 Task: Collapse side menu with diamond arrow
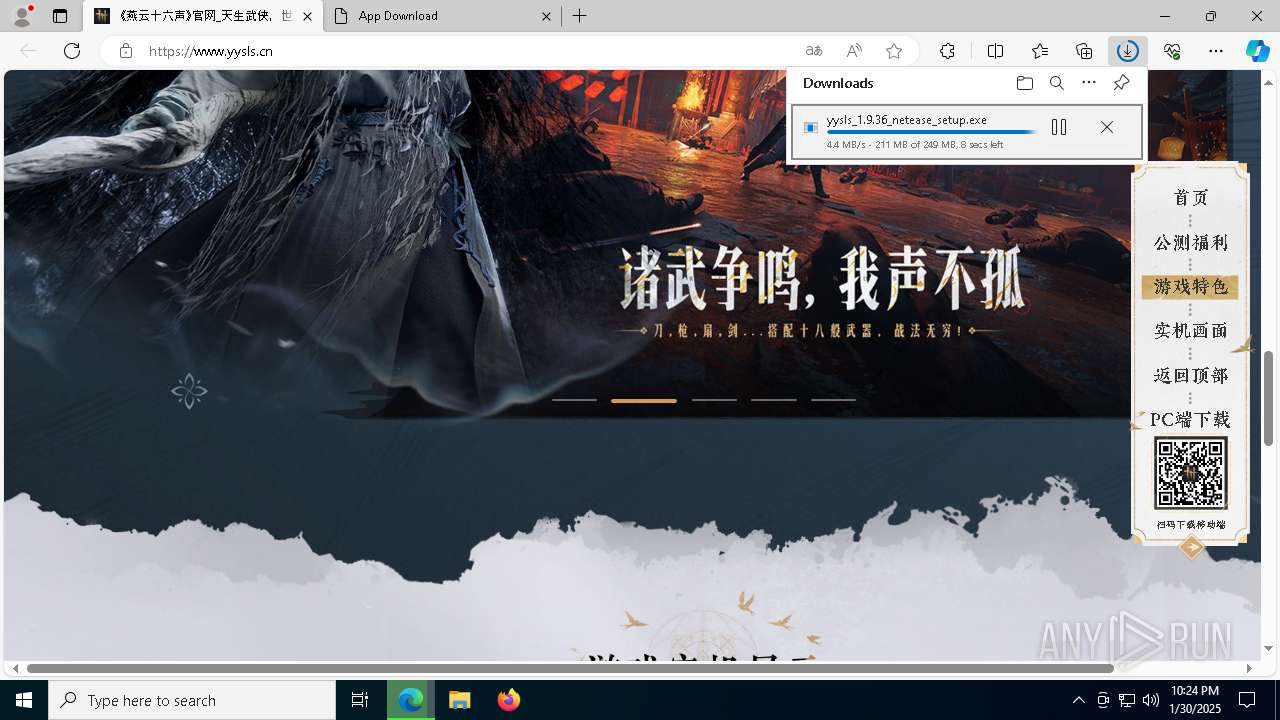click(x=1191, y=547)
